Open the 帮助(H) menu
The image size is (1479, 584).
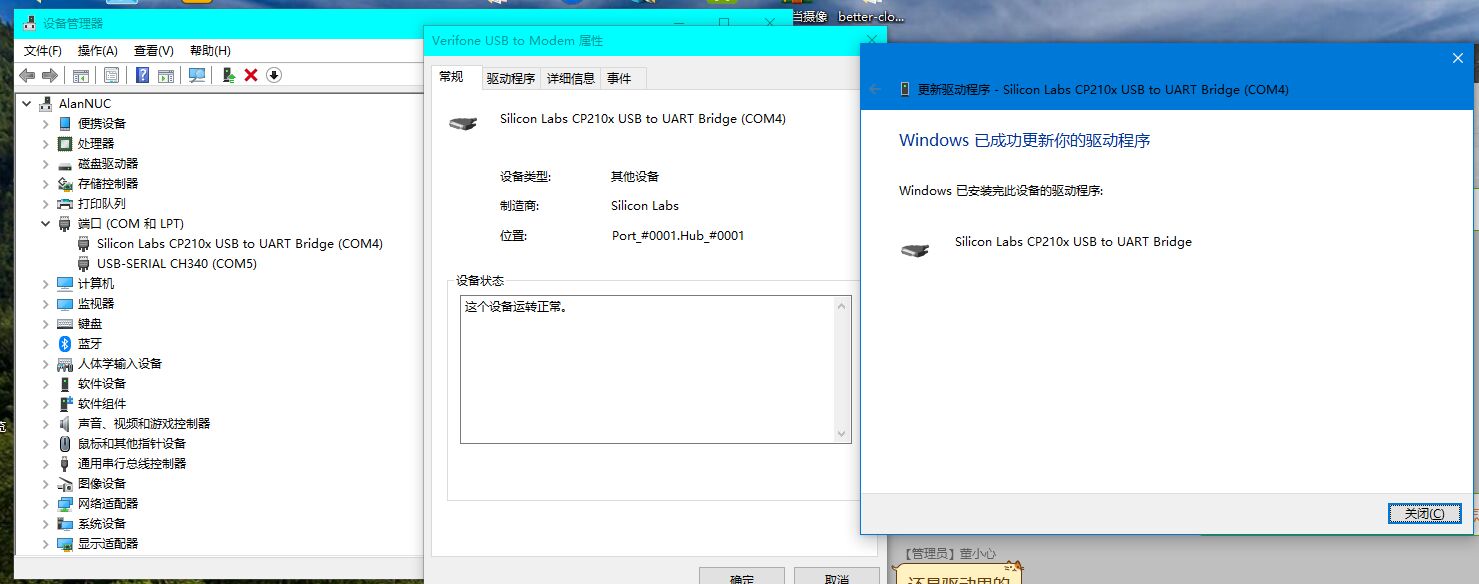(x=210, y=51)
